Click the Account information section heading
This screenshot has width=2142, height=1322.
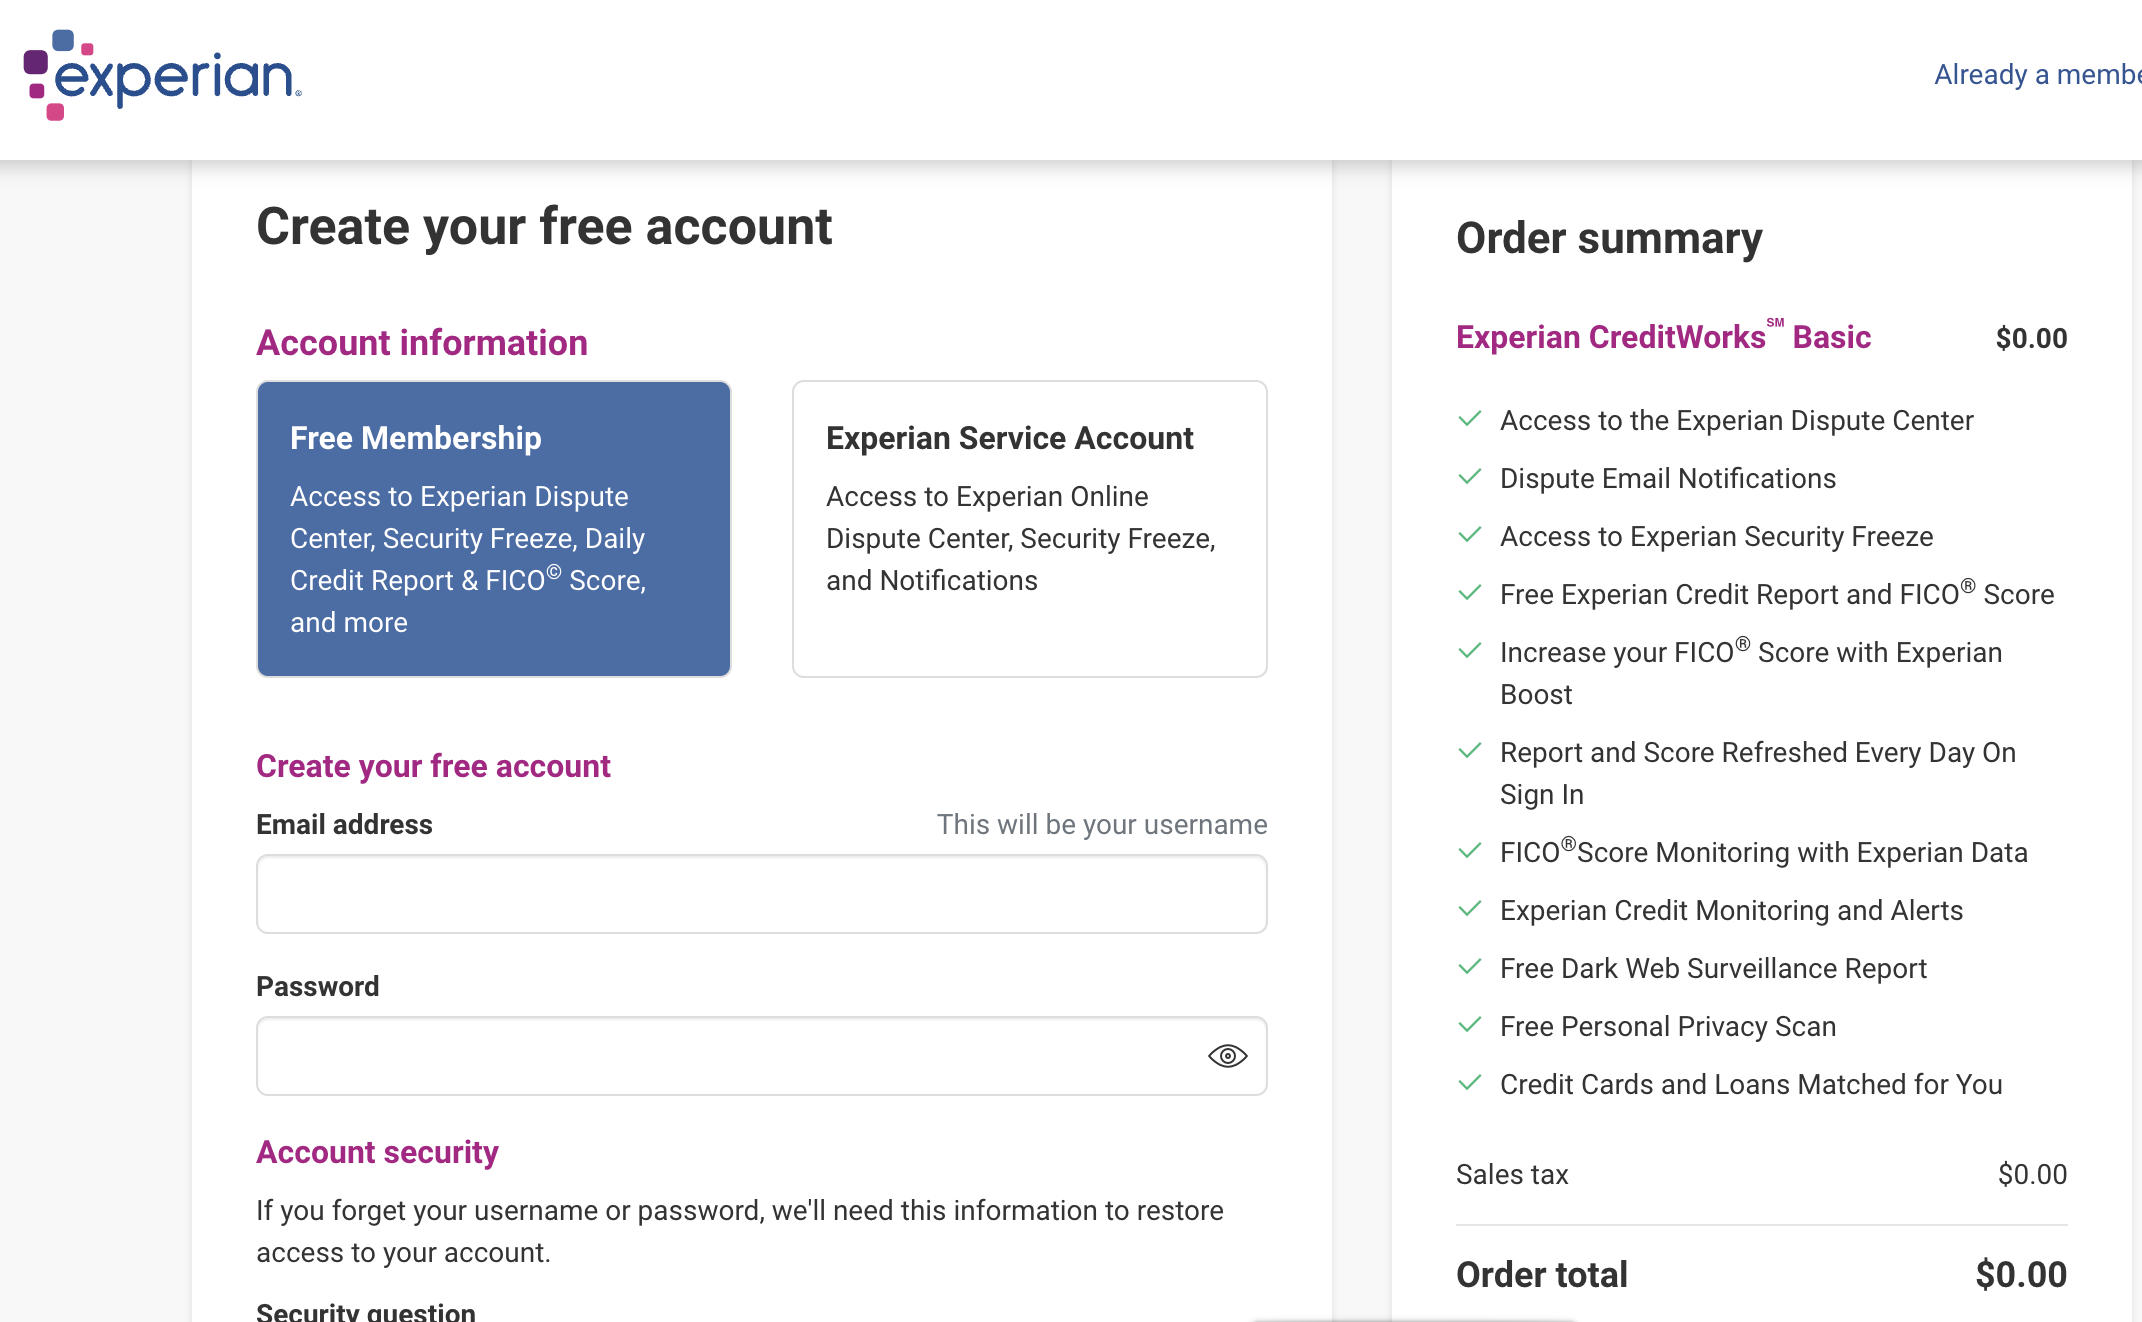(422, 343)
